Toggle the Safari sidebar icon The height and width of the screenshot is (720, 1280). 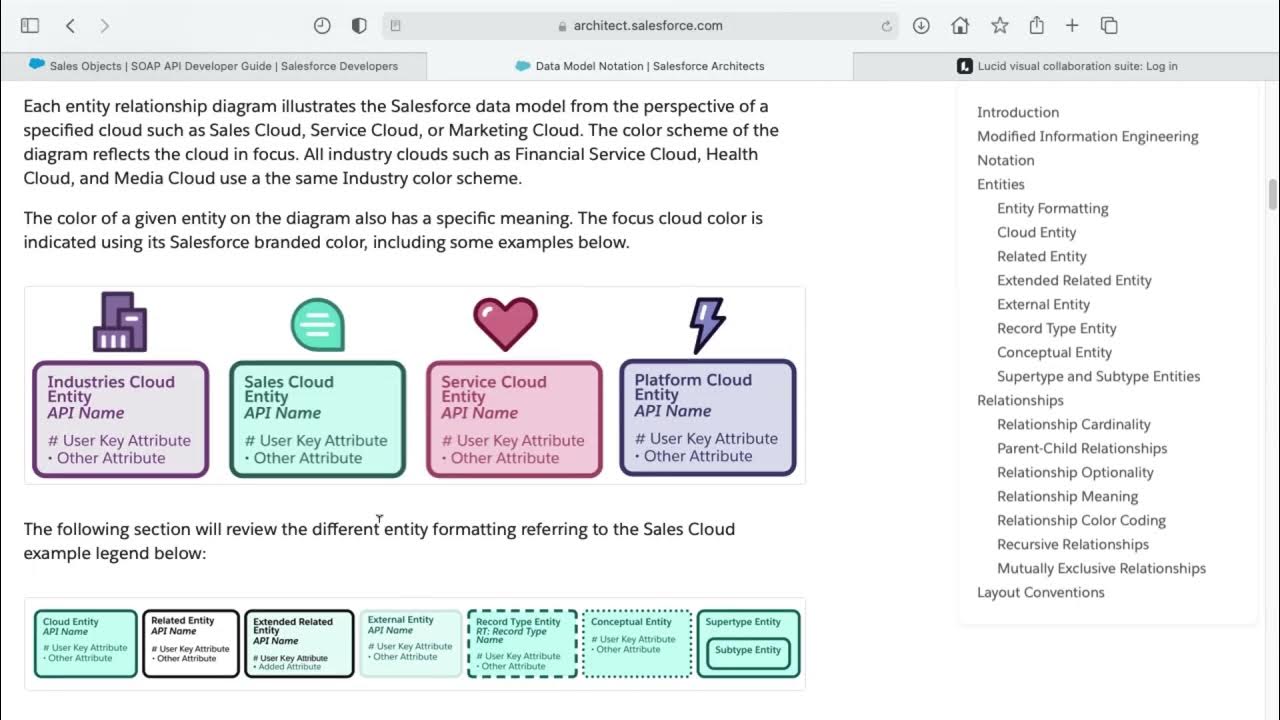(x=30, y=26)
